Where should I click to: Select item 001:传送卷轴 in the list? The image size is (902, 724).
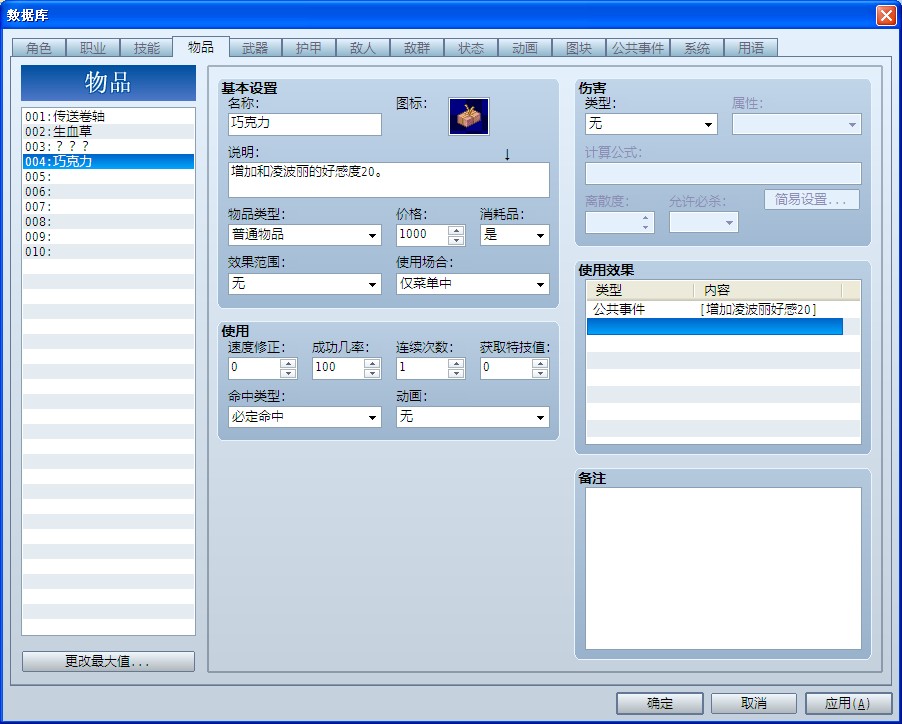coord(108,117)
